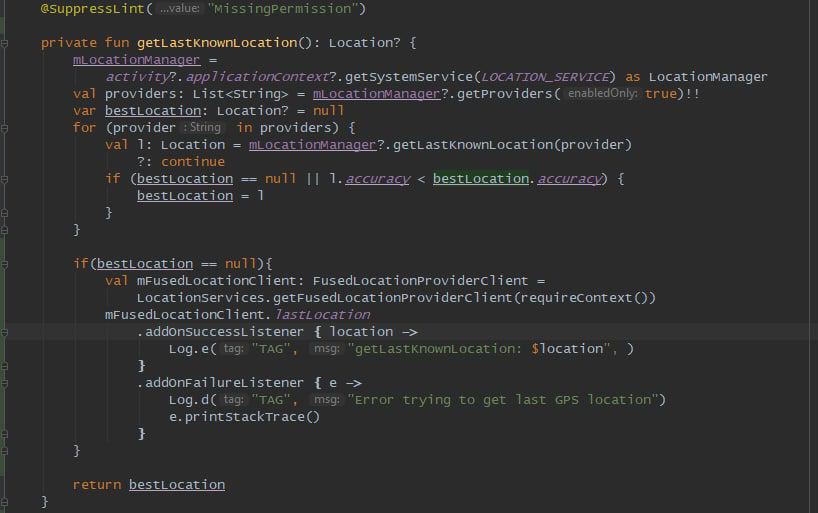818x513 pixels.
Task: Click the enabledOnly: parameter hint
Action: coord(602,93)
